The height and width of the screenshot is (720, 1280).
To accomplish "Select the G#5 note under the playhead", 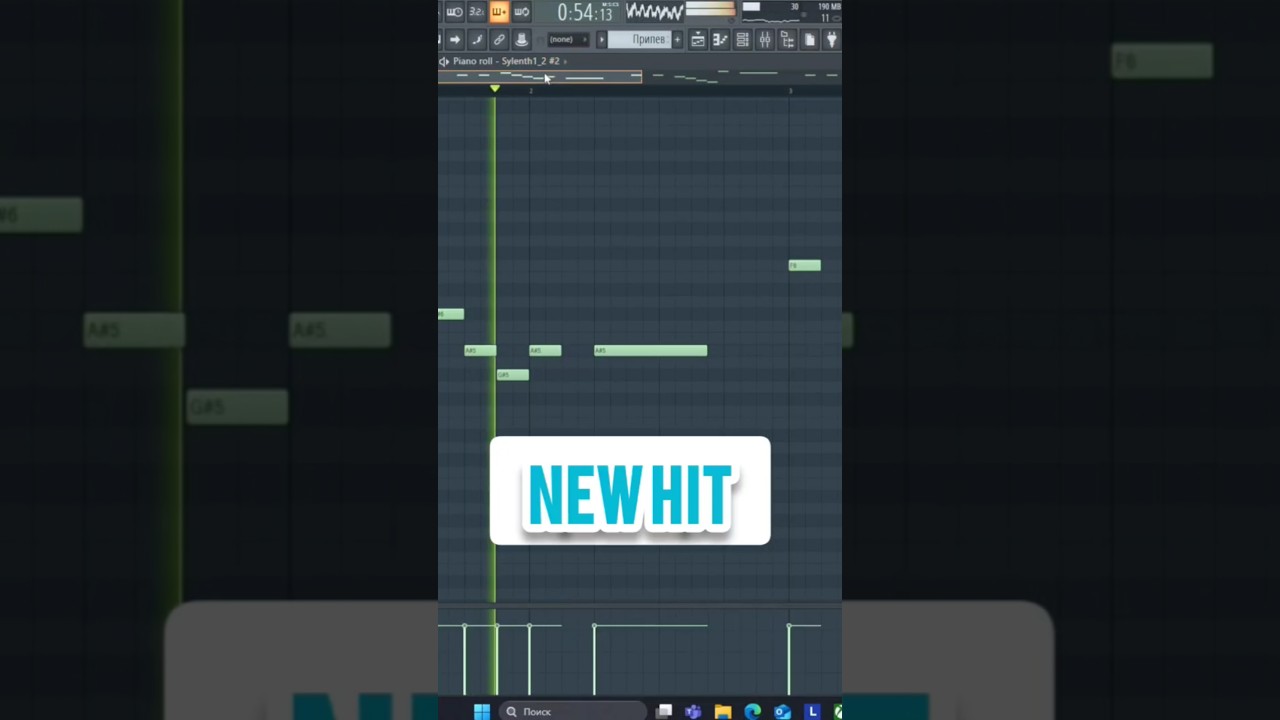I will click(x=513, y=375).
